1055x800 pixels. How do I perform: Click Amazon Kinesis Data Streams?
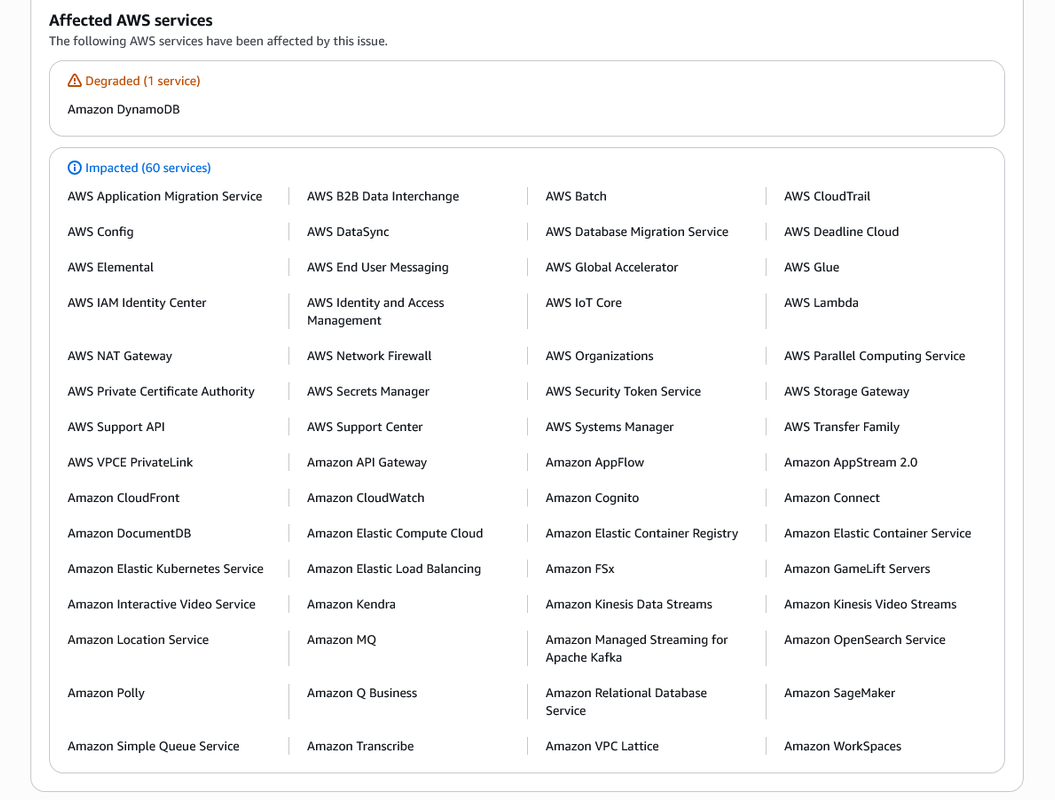(x=629, y=604)
